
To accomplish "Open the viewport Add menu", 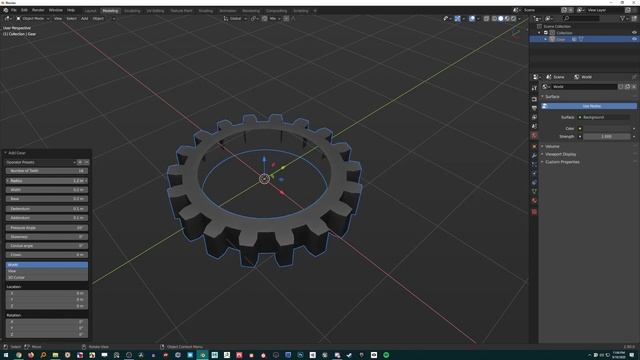I will click(84, 18).
